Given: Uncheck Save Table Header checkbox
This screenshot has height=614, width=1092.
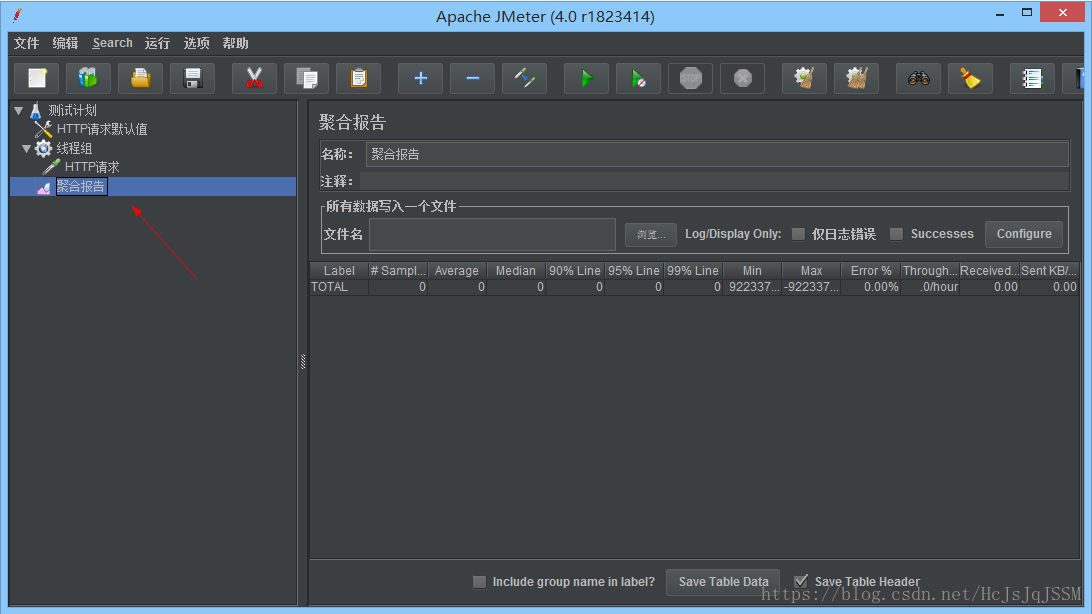Looking at the screenshot, I should pos(801,581).
